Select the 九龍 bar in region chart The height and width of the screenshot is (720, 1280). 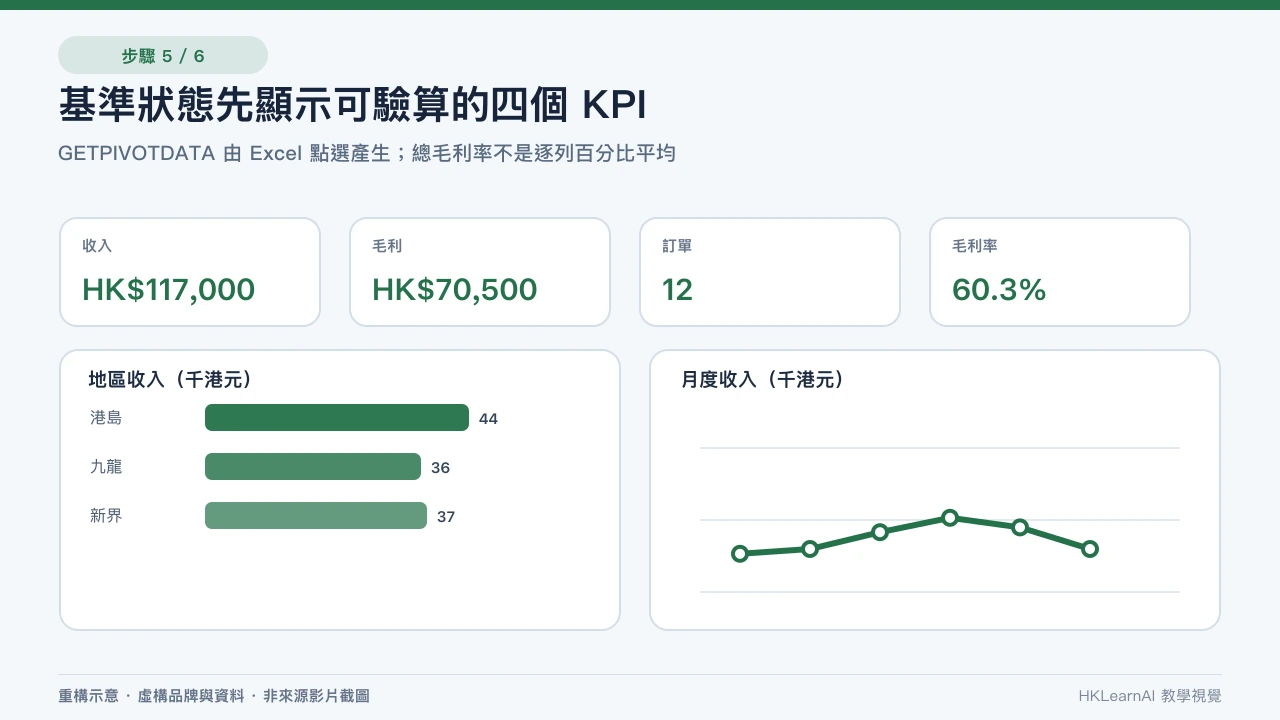[x=313, y=466]
